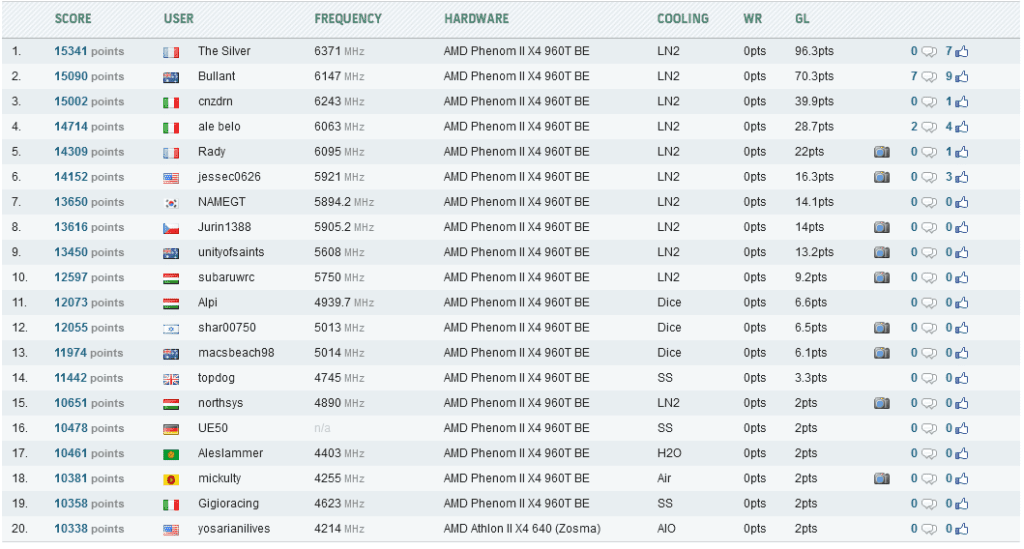Give a thumbs-up to yosarianilives' submission
The image size is (1024, 549).
(x=961, y=529)
